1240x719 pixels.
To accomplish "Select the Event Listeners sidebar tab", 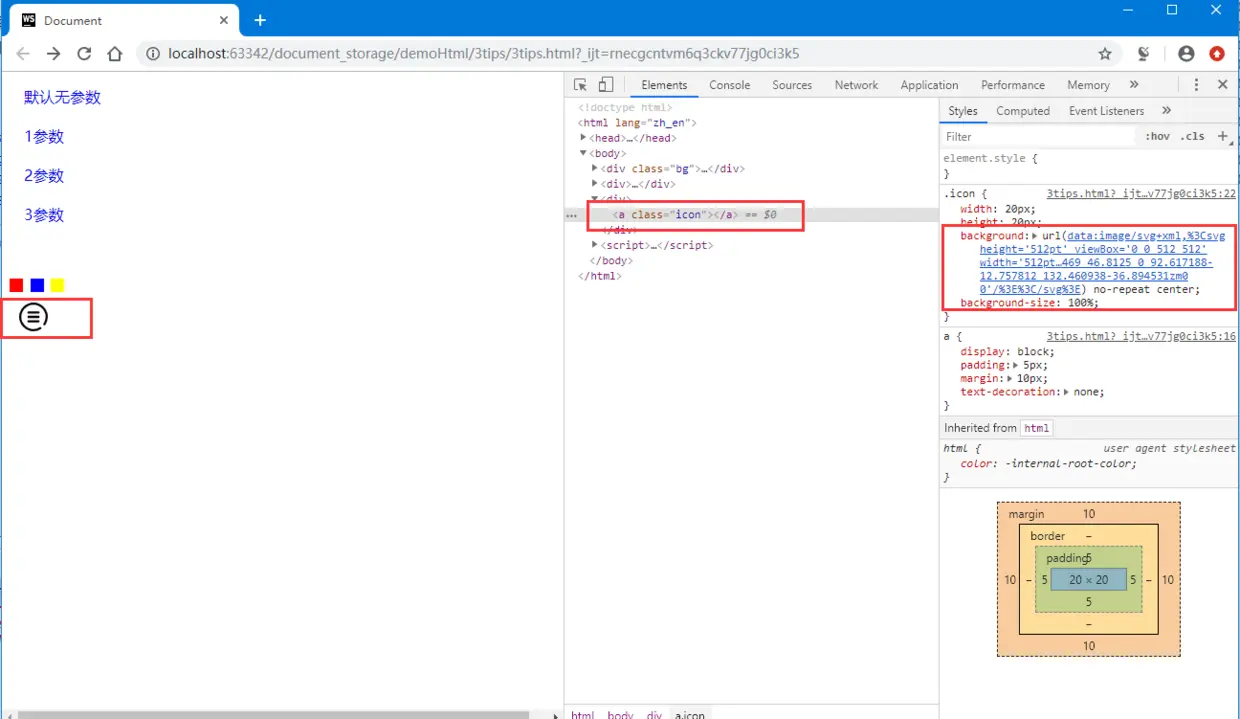I will tap(1106, 111).
